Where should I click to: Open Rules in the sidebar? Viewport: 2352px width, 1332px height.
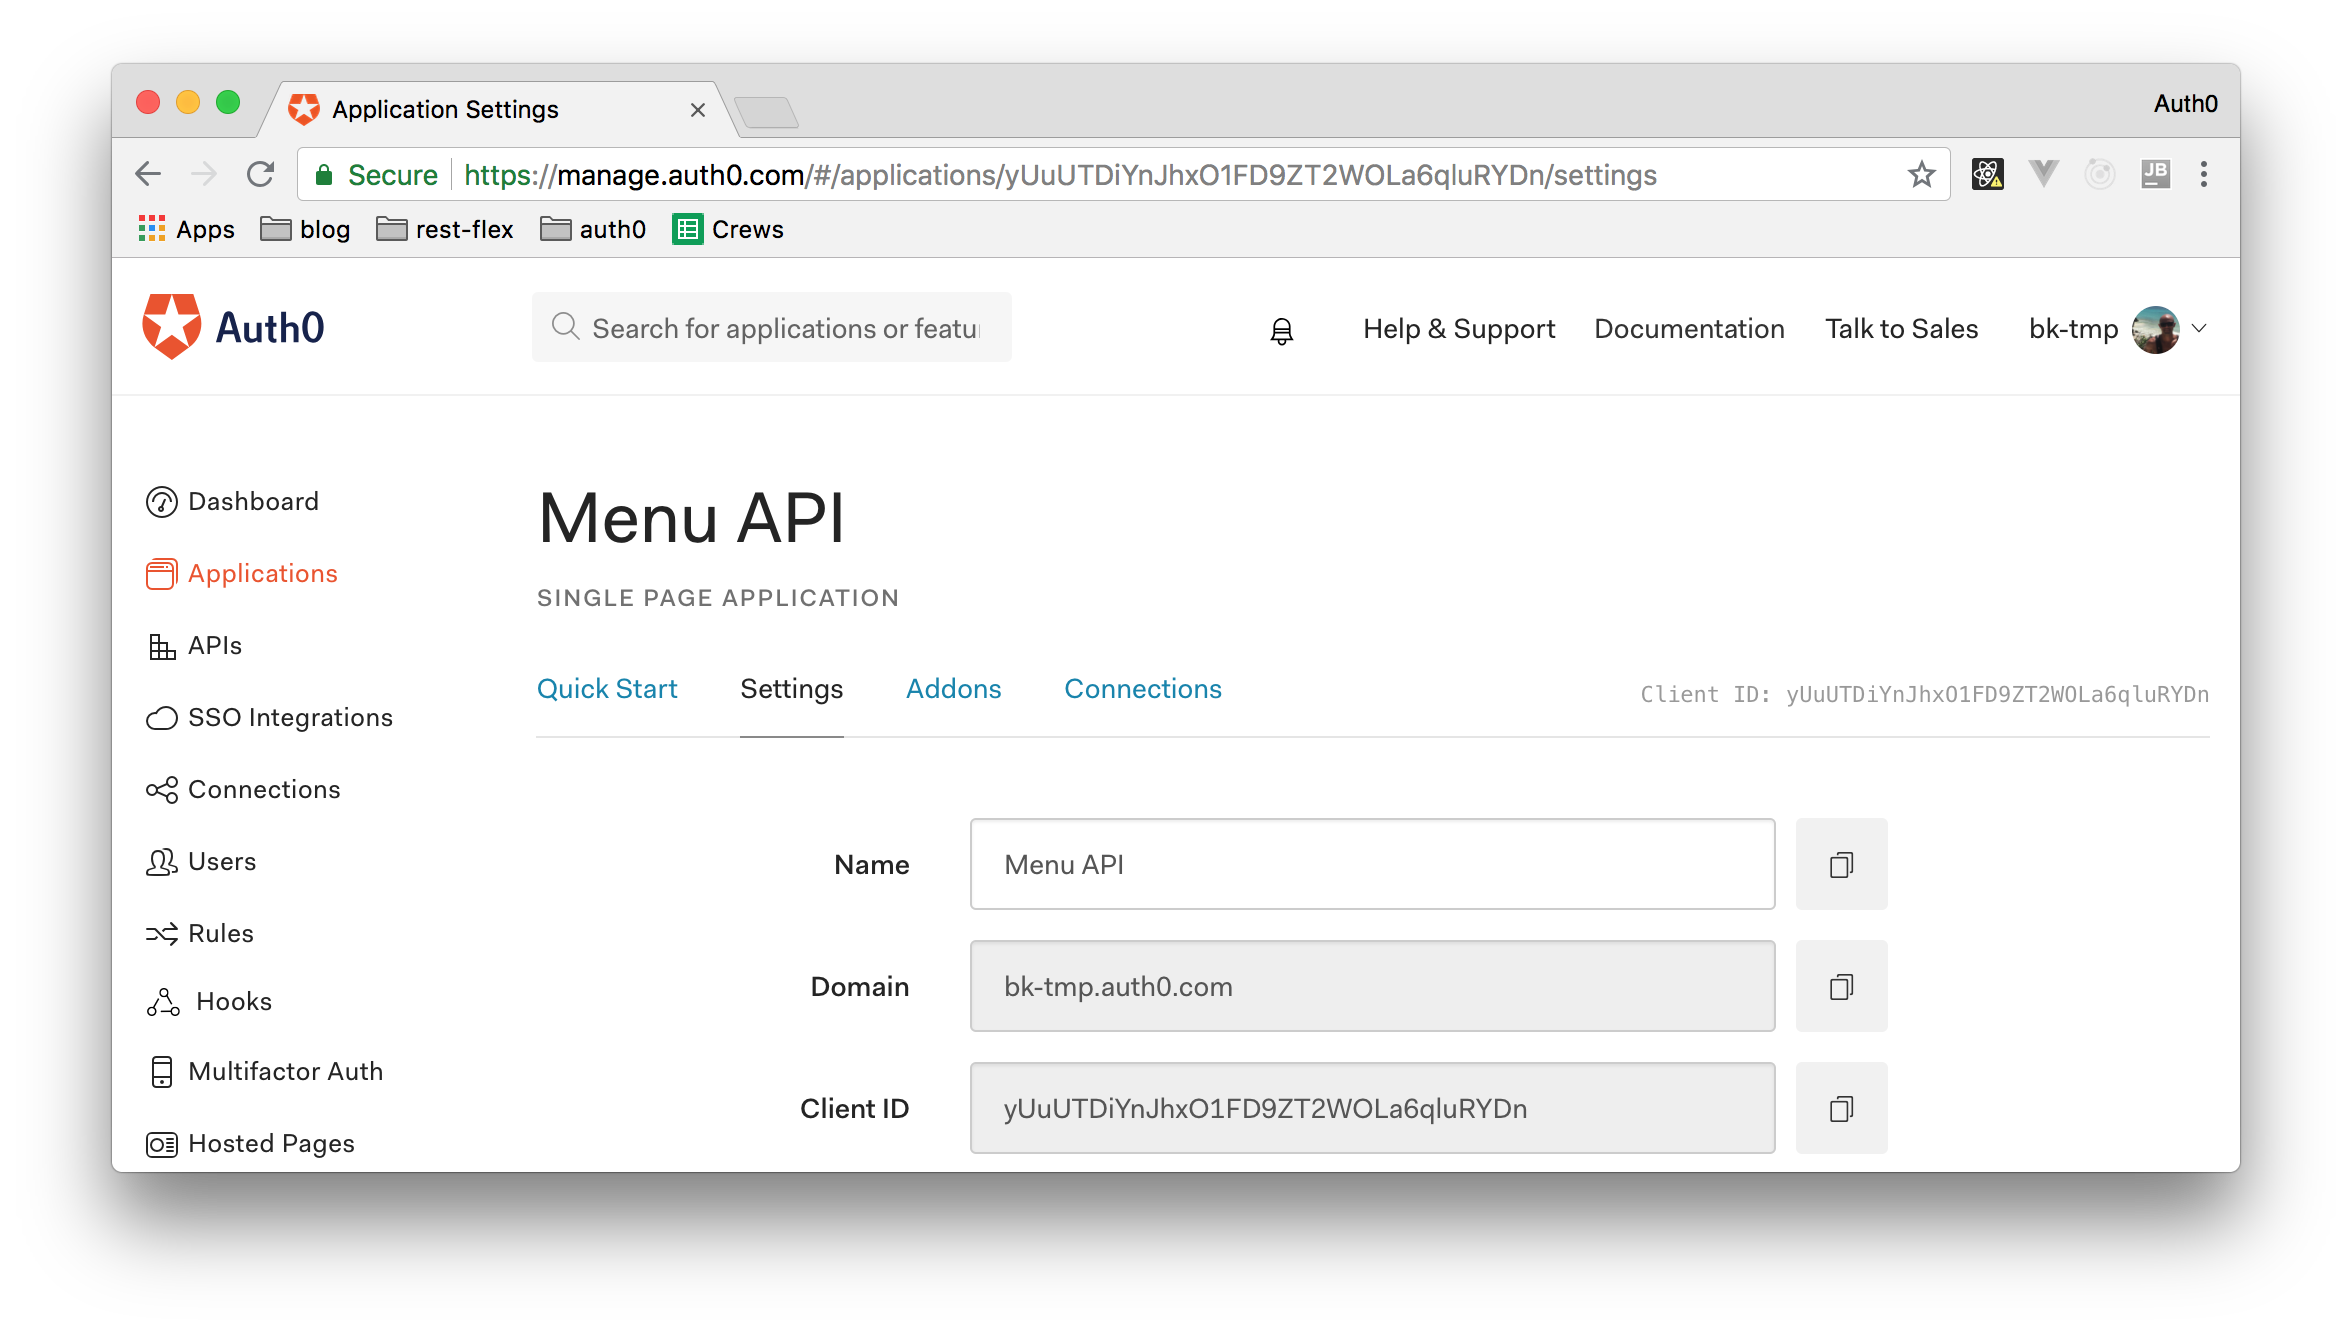(220, 934)
